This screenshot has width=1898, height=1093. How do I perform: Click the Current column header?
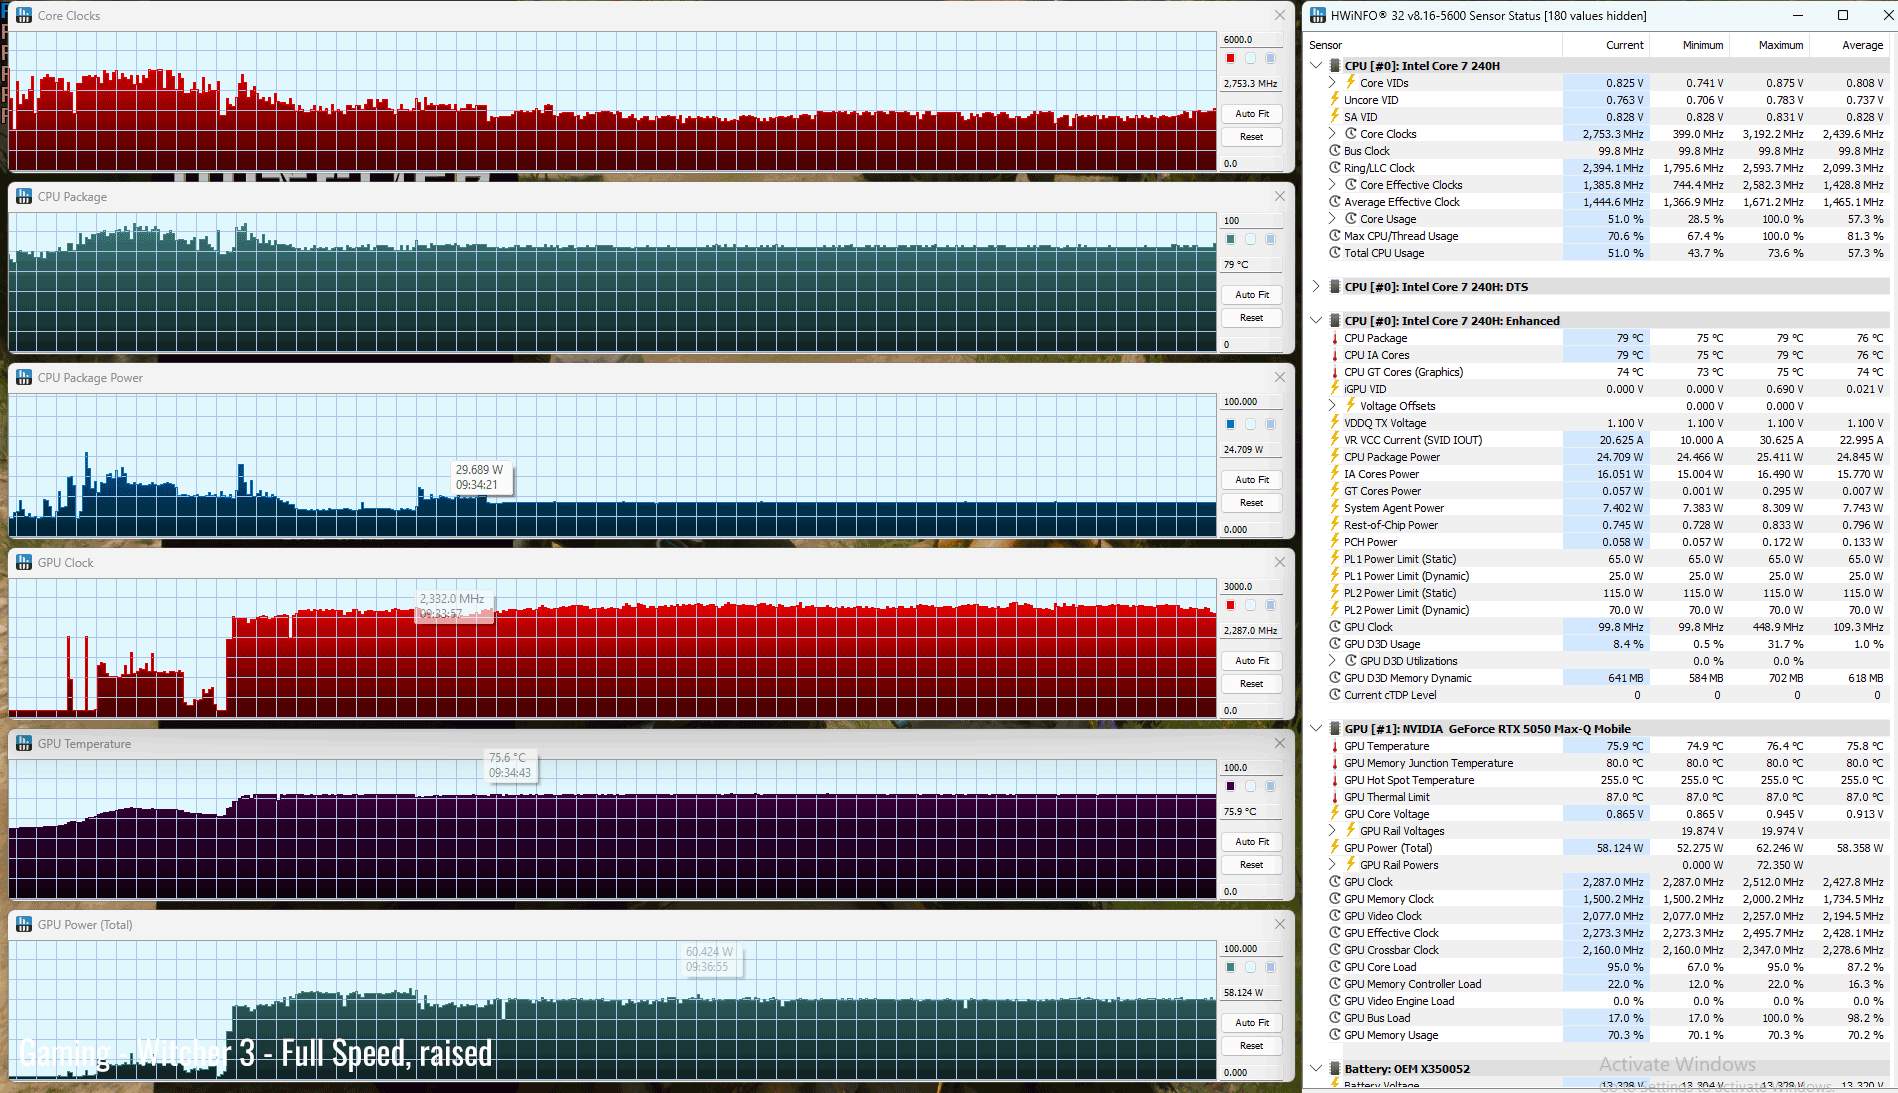(x=1606, y=45)
